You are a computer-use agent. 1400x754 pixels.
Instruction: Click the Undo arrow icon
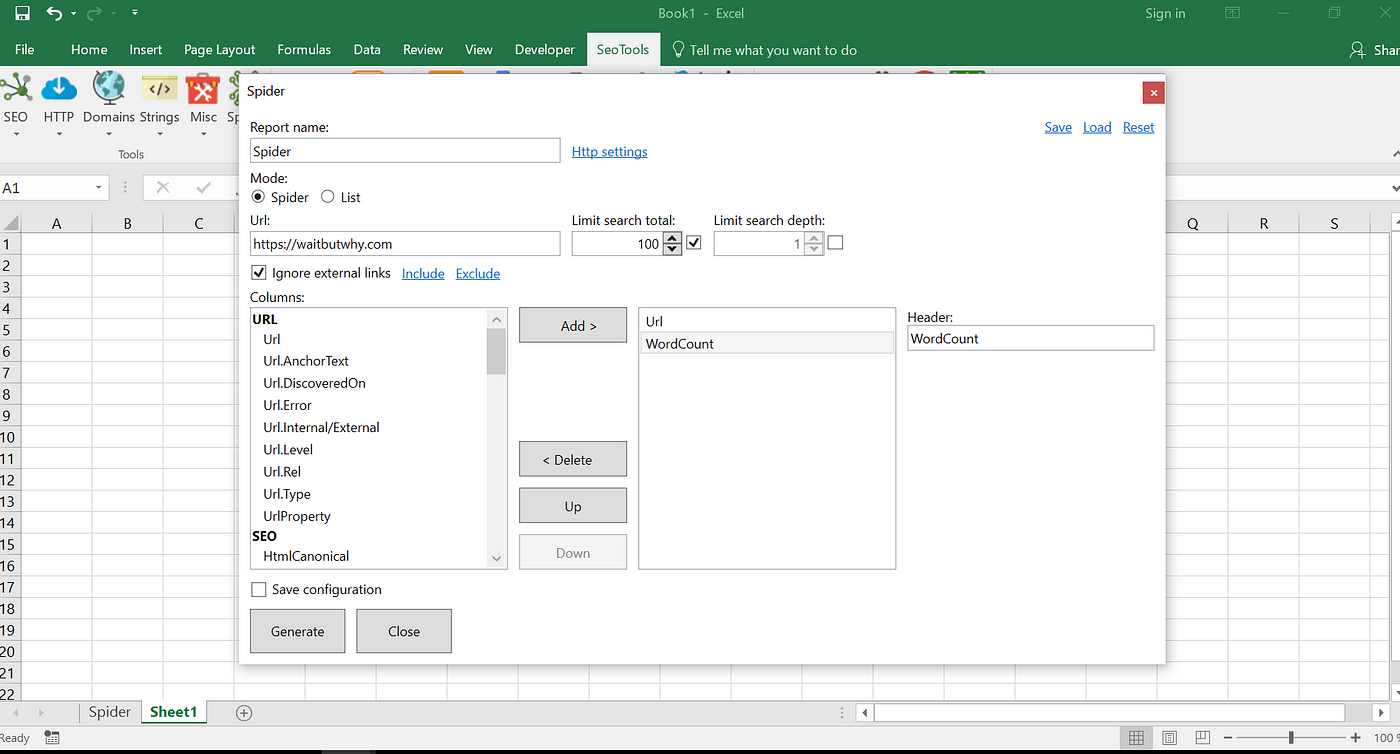[x=54, y=14]
